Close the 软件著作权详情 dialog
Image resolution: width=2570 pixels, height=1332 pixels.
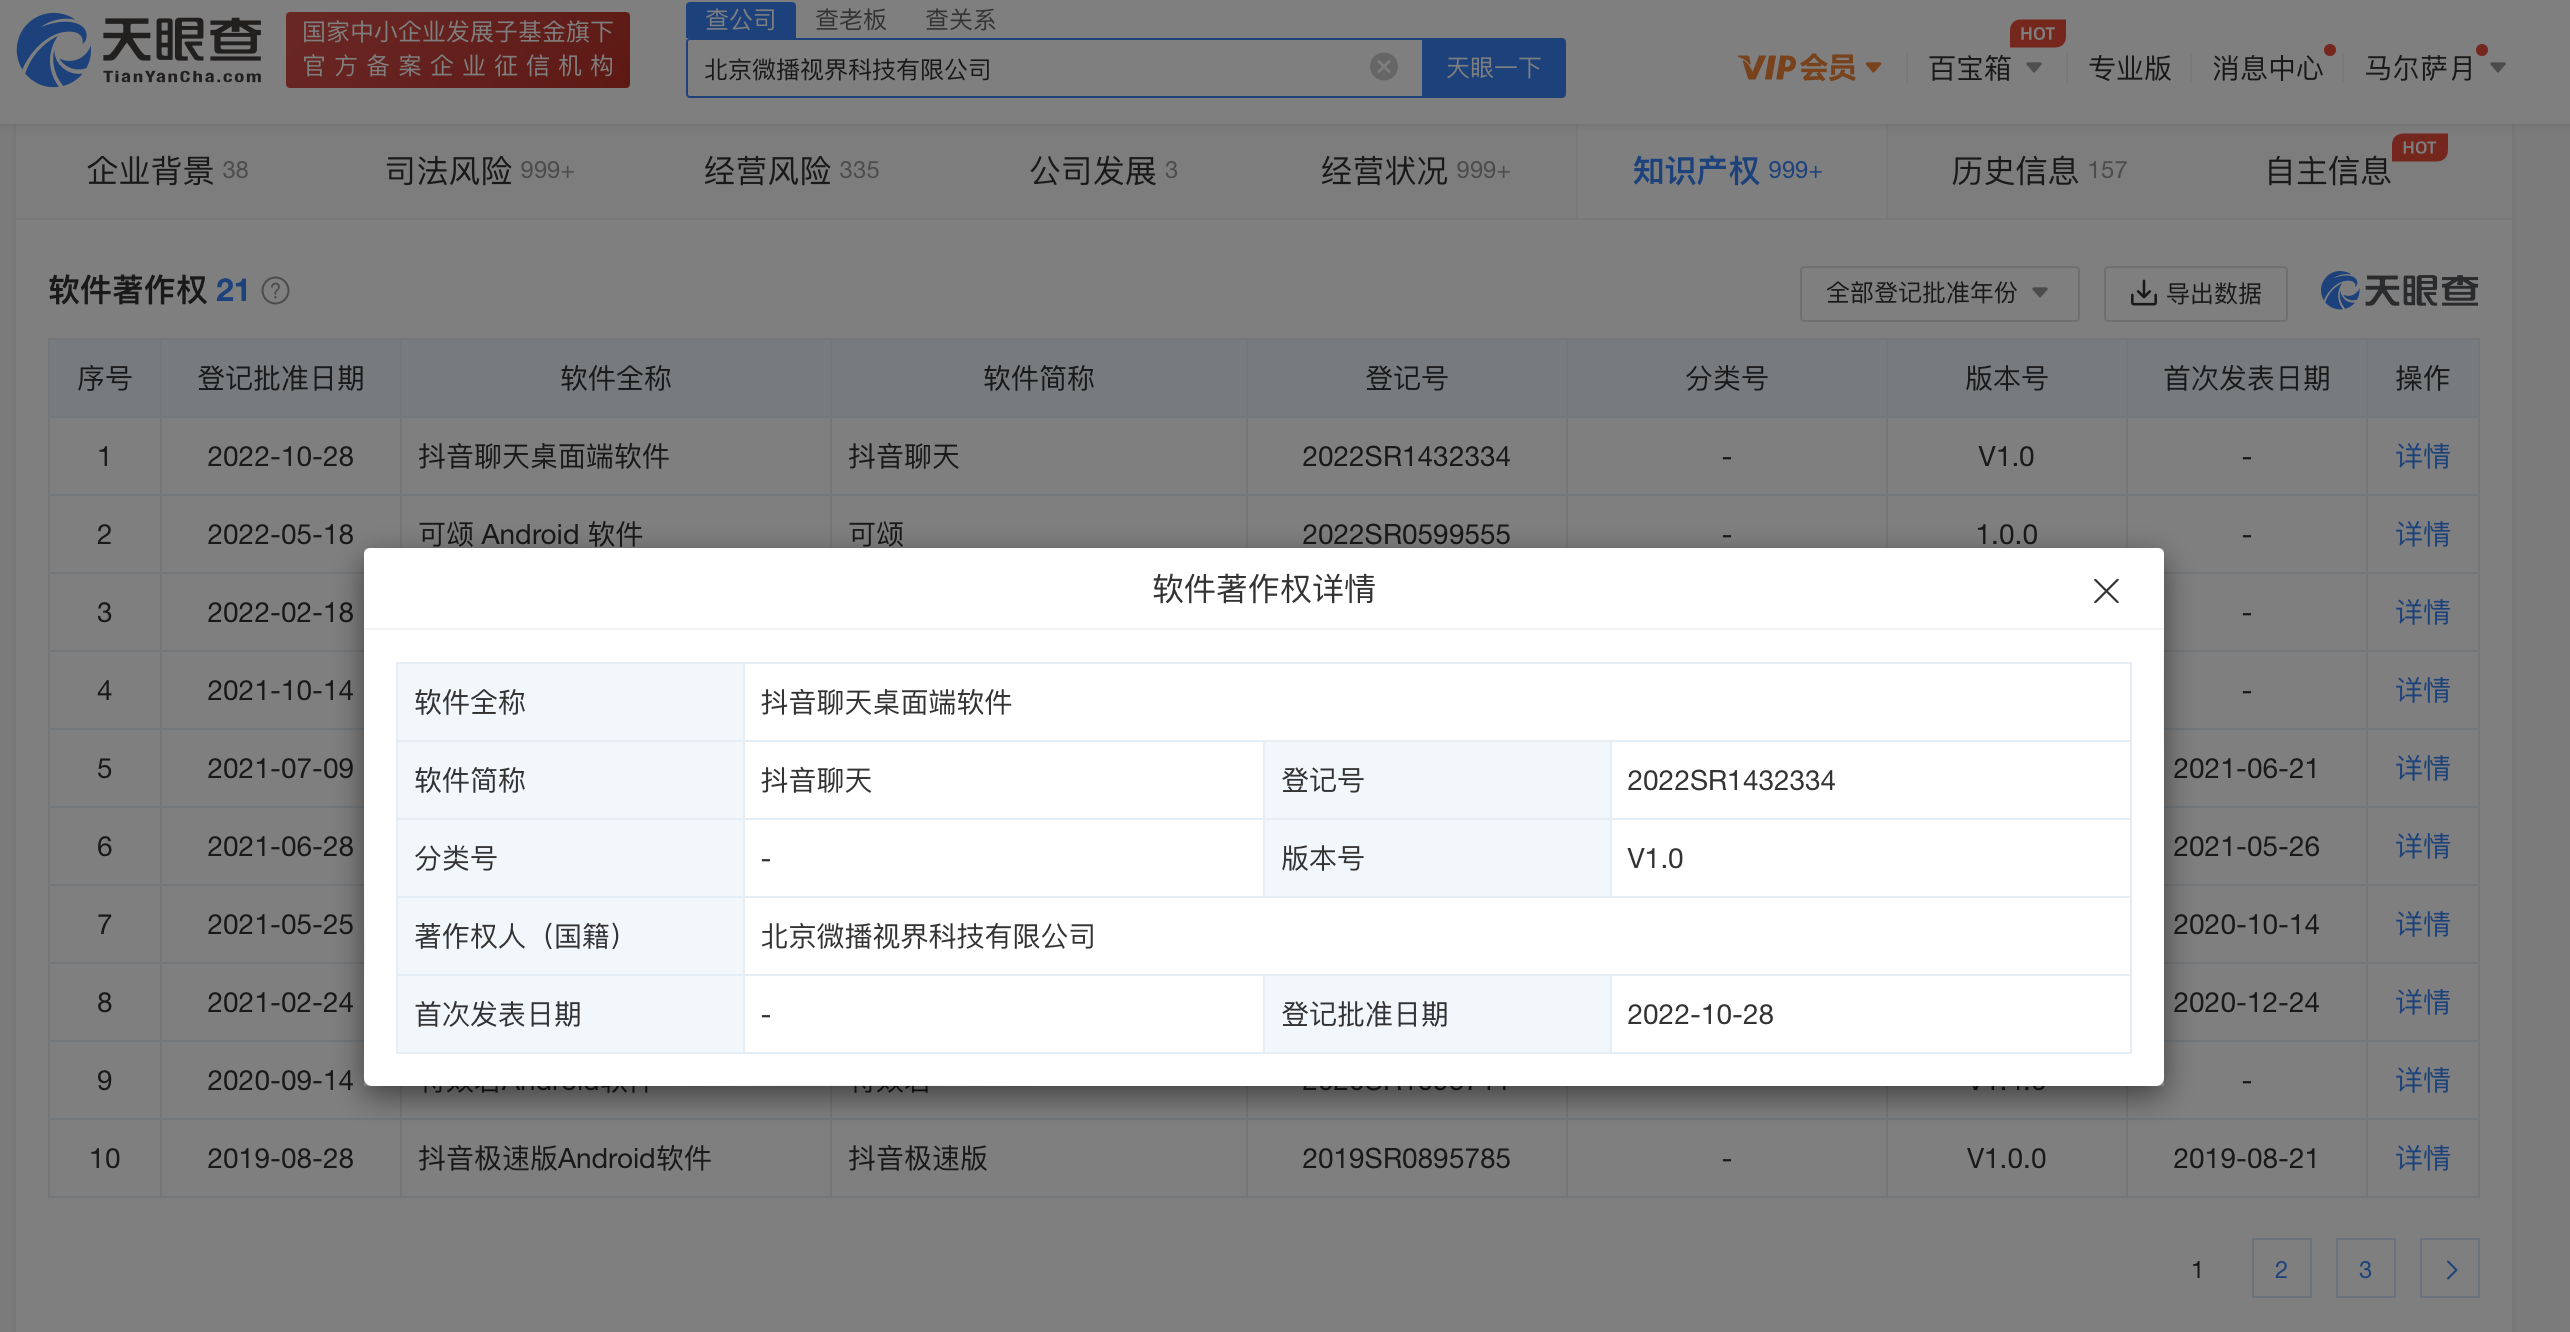(x=2106, y=591)
